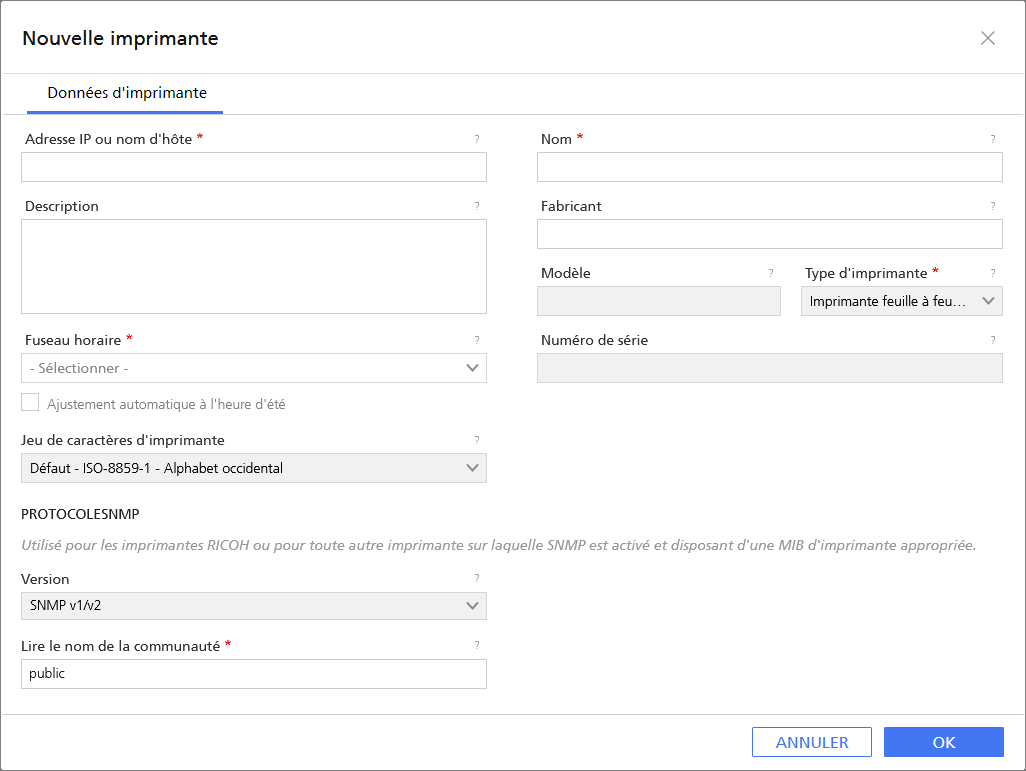Viewport: 1026px width, 771px height.
Task: Click help icon for SNMP Version
Action: click(477, 578)
